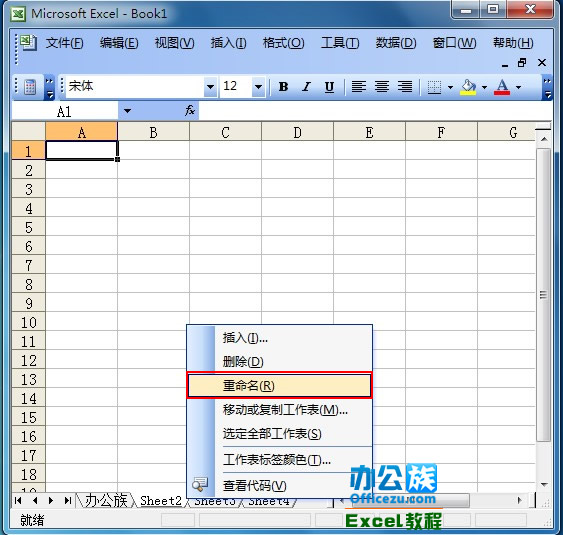
Task: Select column B header
Action: point(153,132)
